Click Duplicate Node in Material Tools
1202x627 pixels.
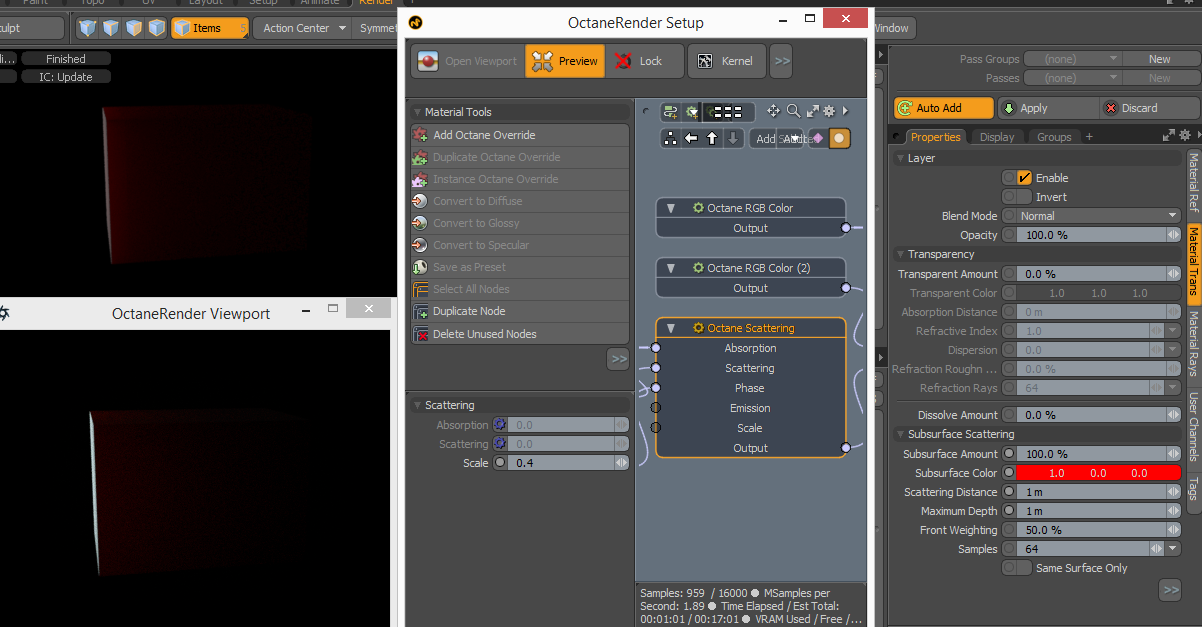(520, 311)
